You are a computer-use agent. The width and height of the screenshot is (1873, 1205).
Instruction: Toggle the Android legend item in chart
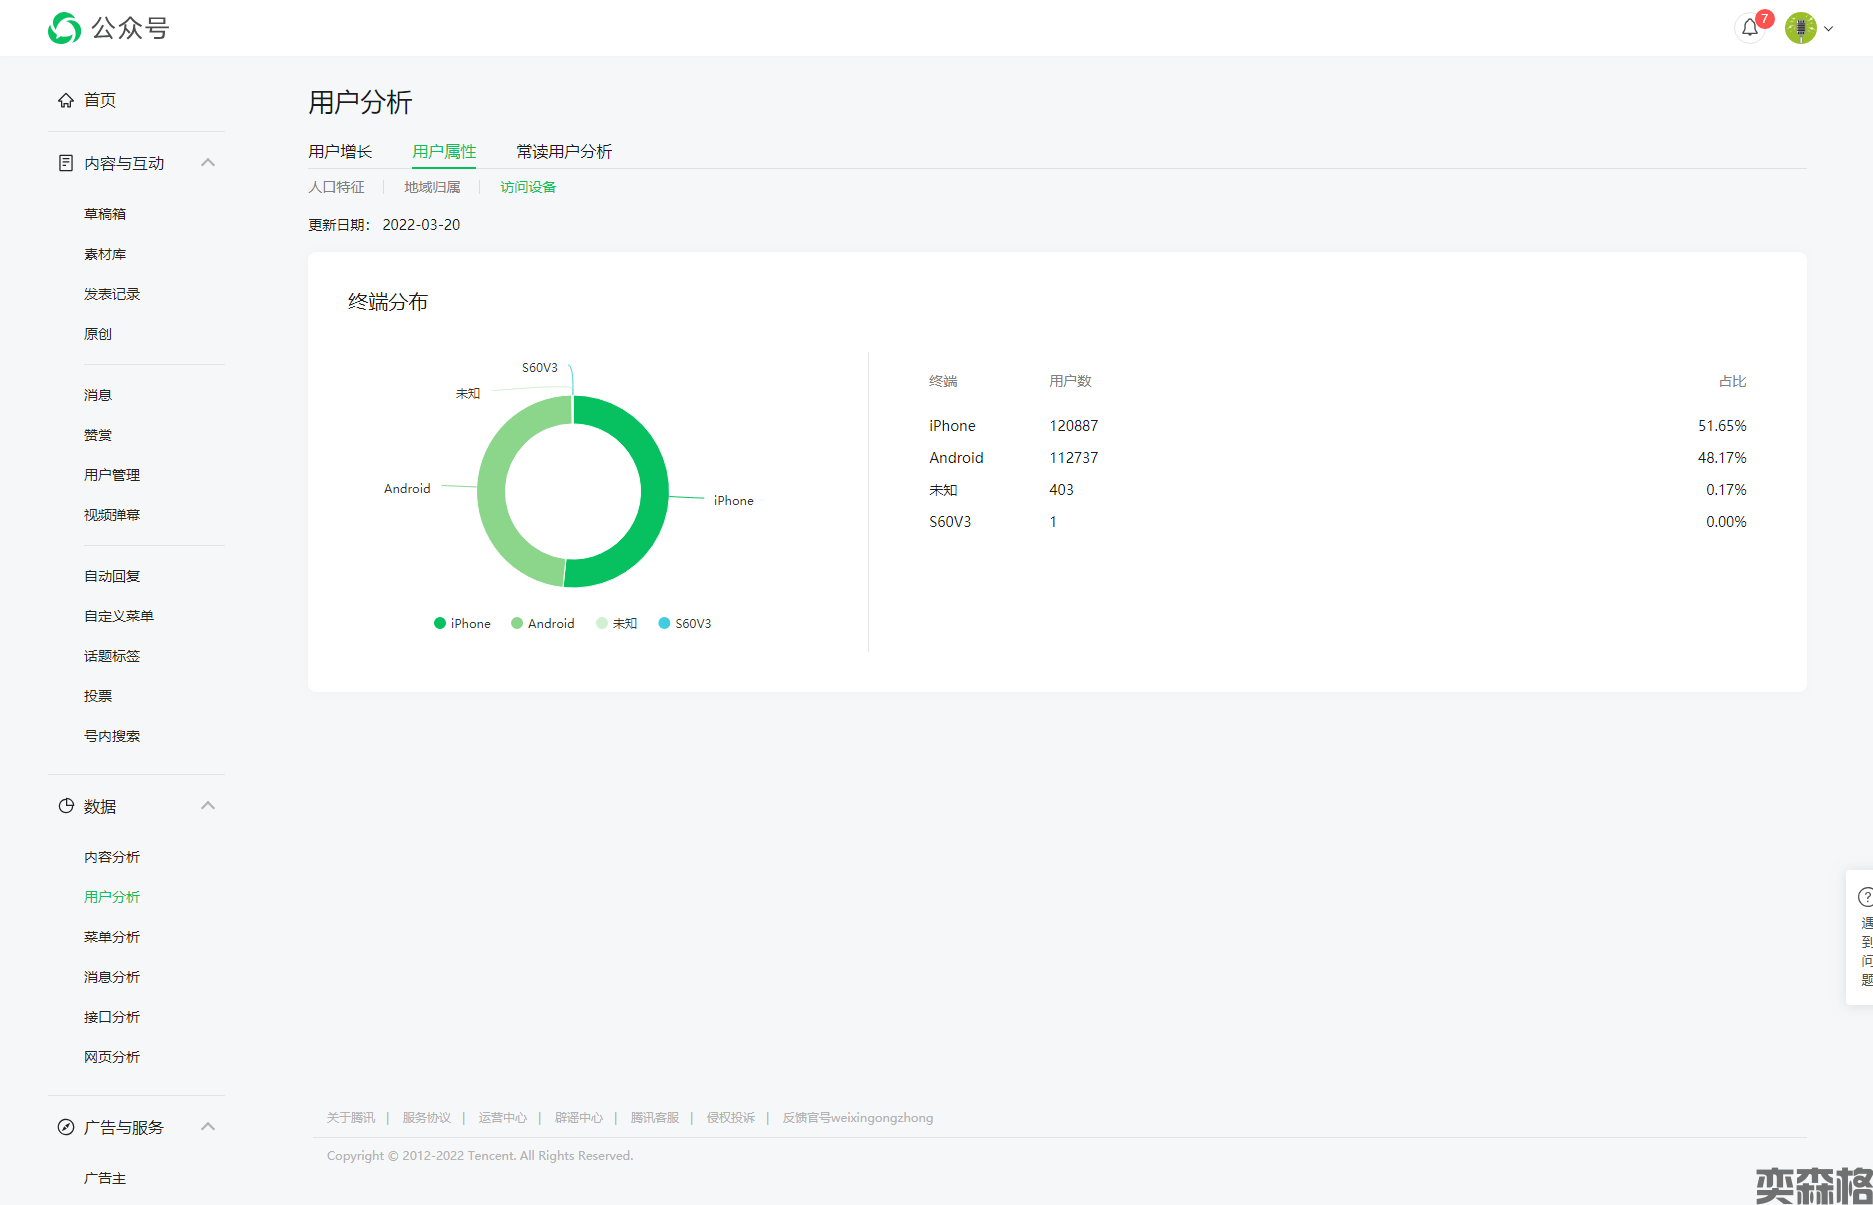543,623
